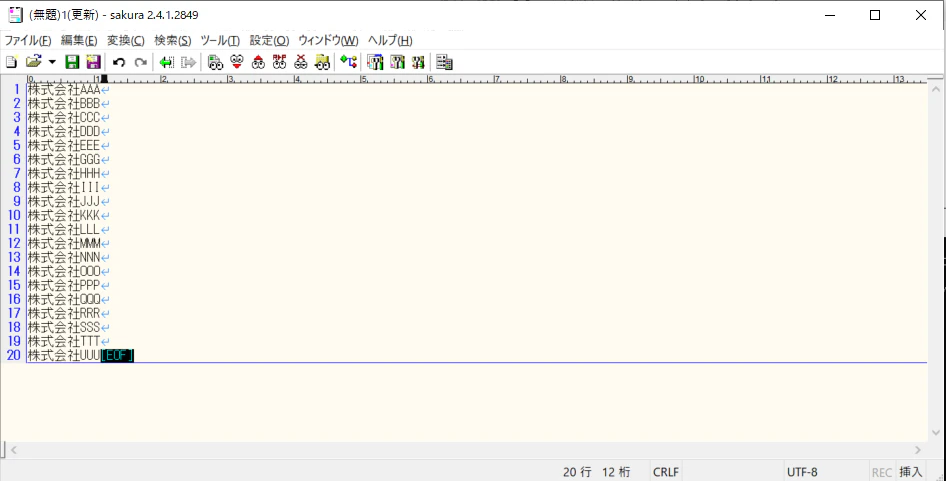The height and width of the screenshot is (481, 946).
Task: Open type settings list icon
Action: tap(375, 62)
